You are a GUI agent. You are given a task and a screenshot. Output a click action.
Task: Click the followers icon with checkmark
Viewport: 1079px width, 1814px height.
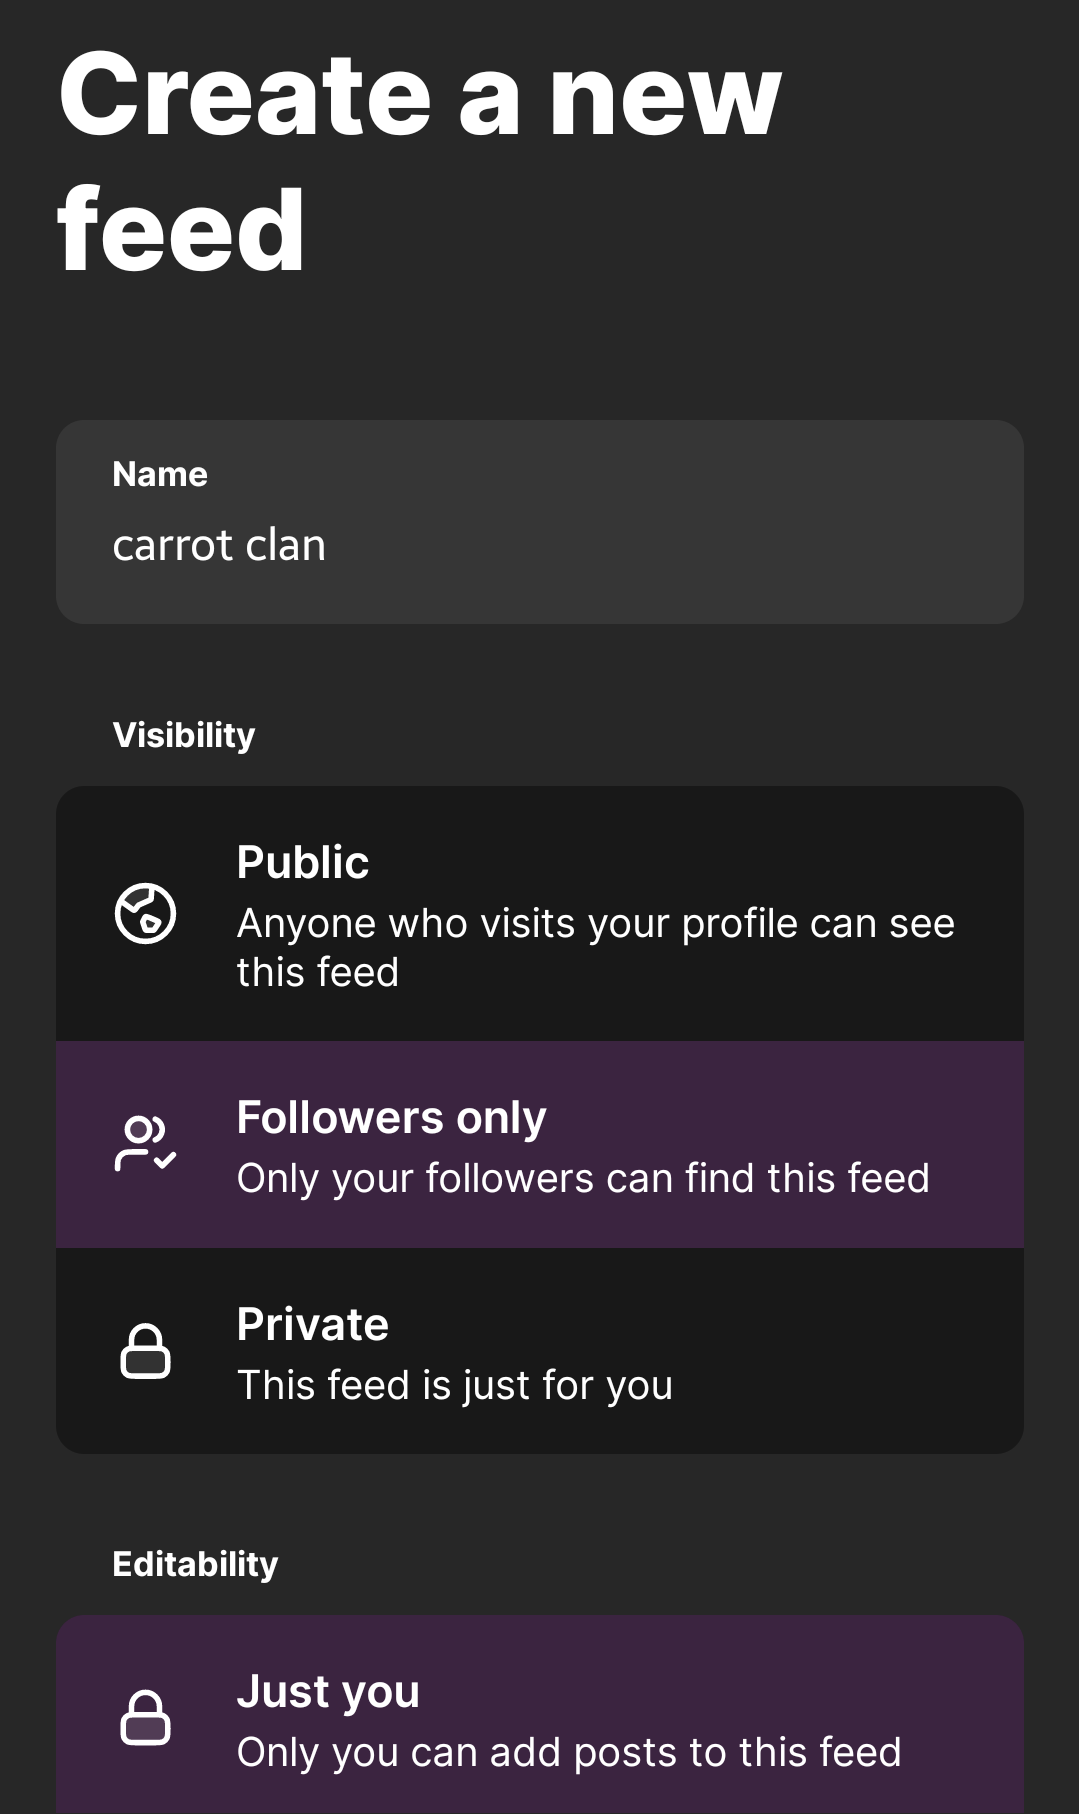[146, 1144]
